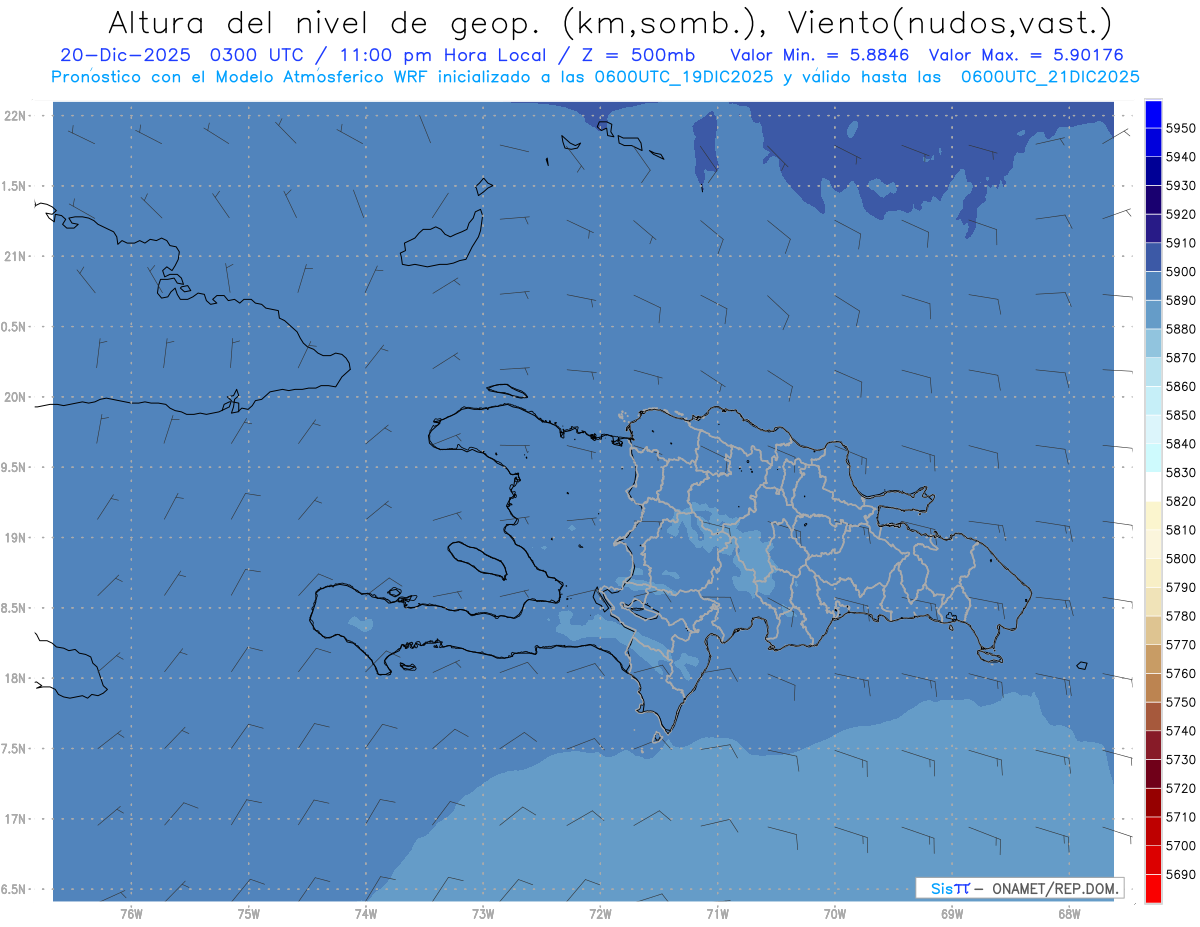Click the '5870' colorbar label
The height and width of the screenshot is (927, 1200).
[1182, 357]
